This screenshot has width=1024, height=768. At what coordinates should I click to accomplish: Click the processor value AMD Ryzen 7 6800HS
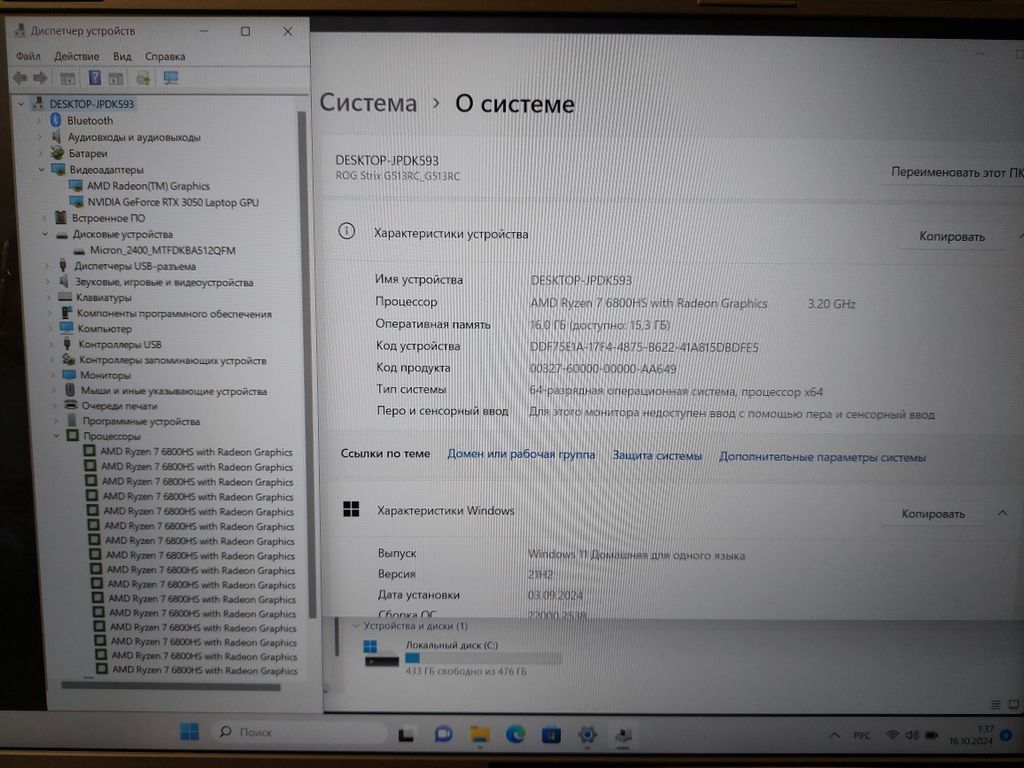point(648,303)
